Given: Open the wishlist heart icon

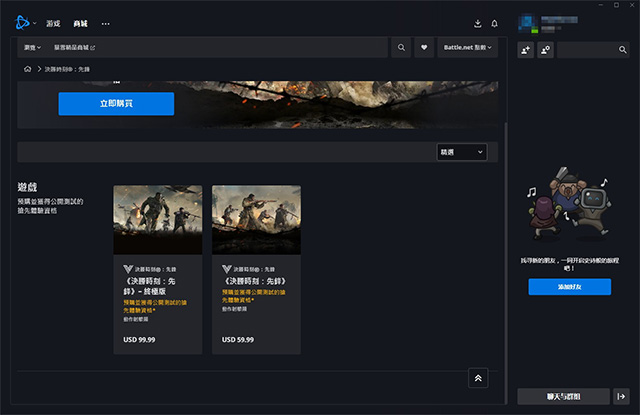Looking at the screenshot, I should coord(424,47).
